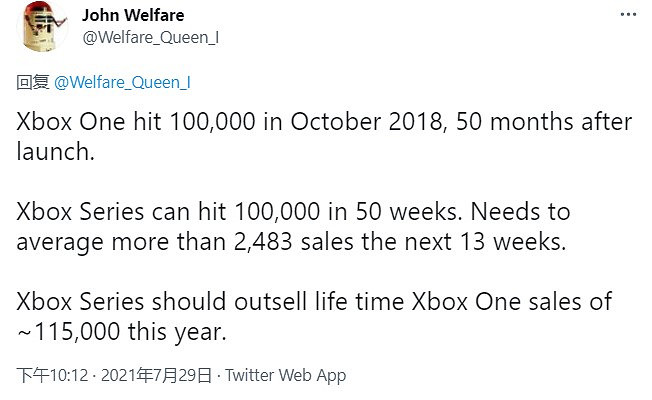
Task: Click the "Xbox Series can hit 100,000" sentence
Action: (x=160, y=212)
